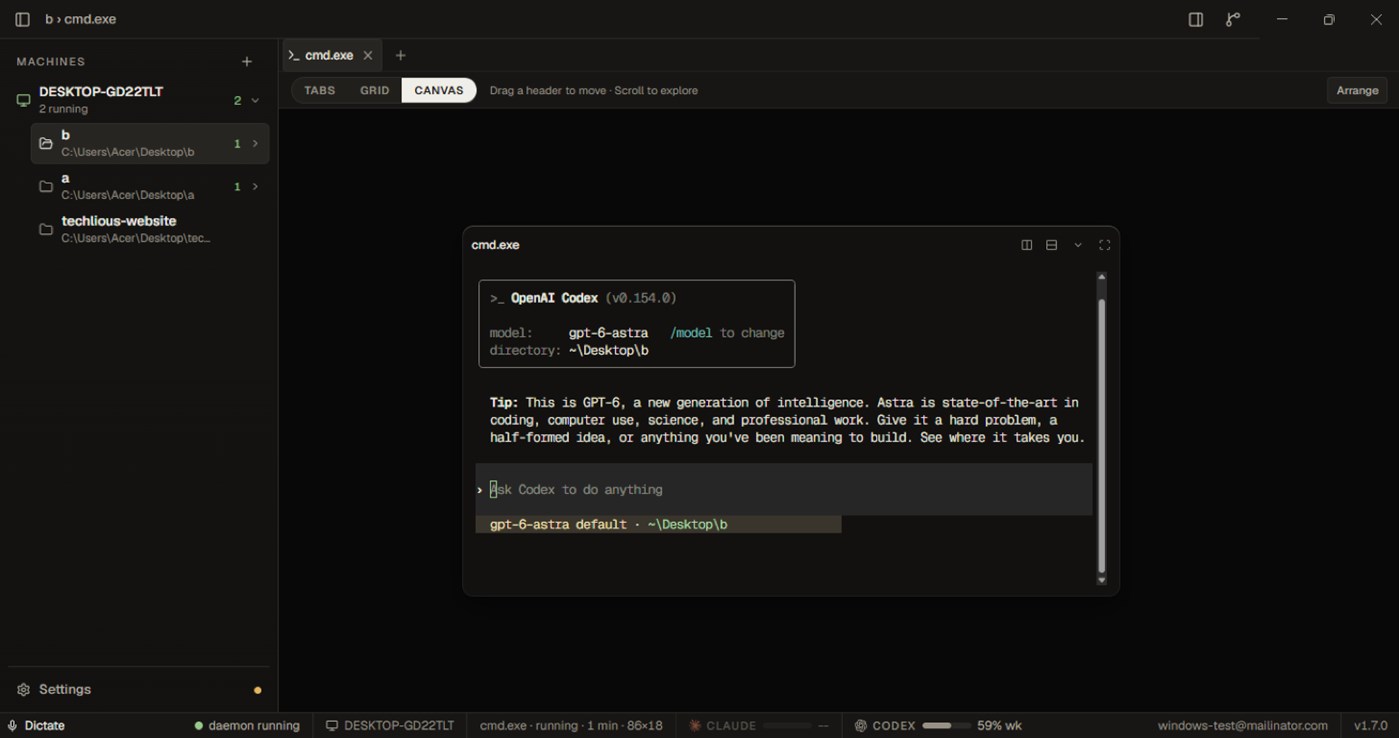Open the cmd.exe card dropdown chevron
Screen dimensions: 1399x738
pos(1078,245)
